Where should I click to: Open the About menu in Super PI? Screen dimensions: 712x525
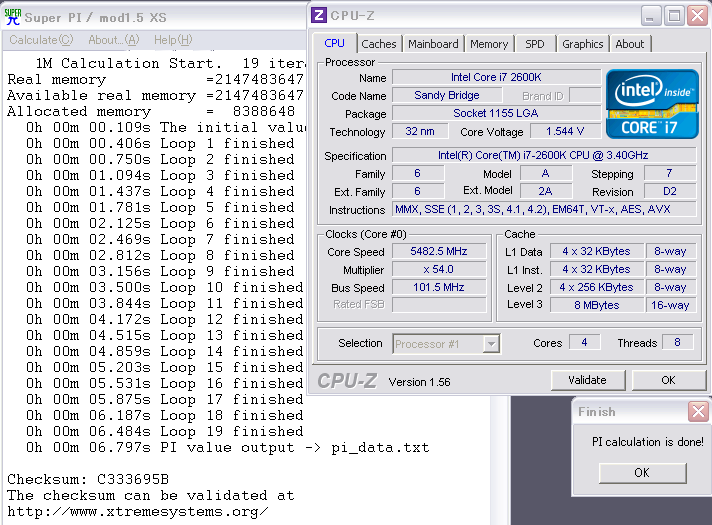[114, 40]
